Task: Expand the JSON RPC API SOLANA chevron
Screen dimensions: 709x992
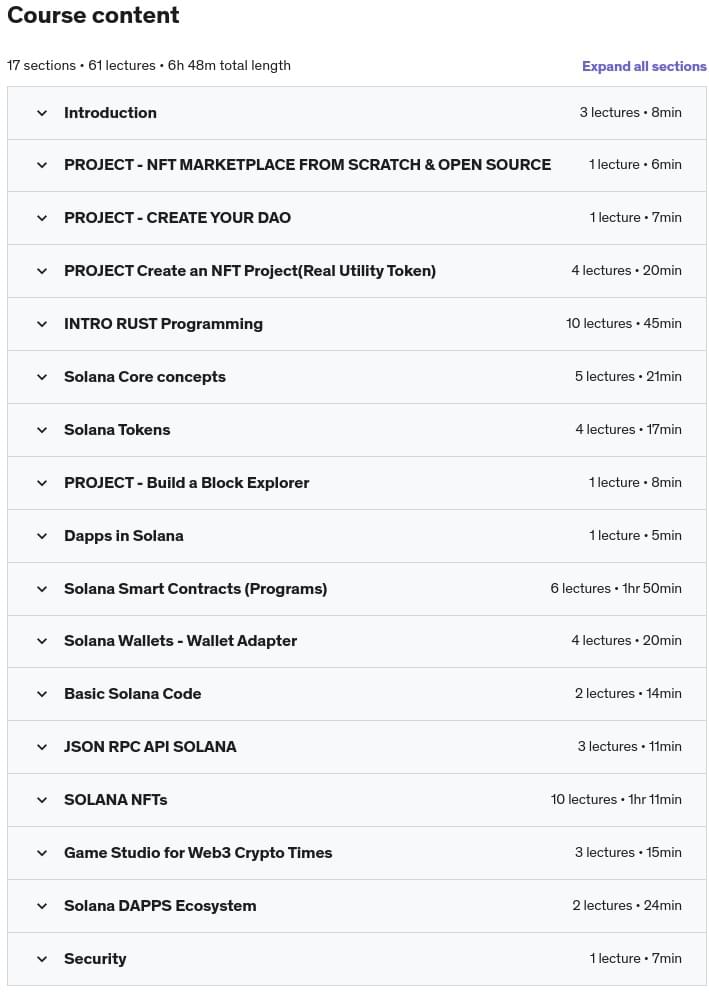Action: (42, 747)
